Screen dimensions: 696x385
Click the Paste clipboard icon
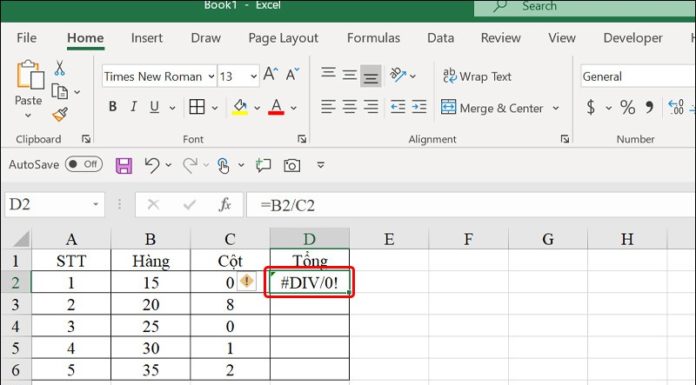pyautogui.click(x=30, y=75)
